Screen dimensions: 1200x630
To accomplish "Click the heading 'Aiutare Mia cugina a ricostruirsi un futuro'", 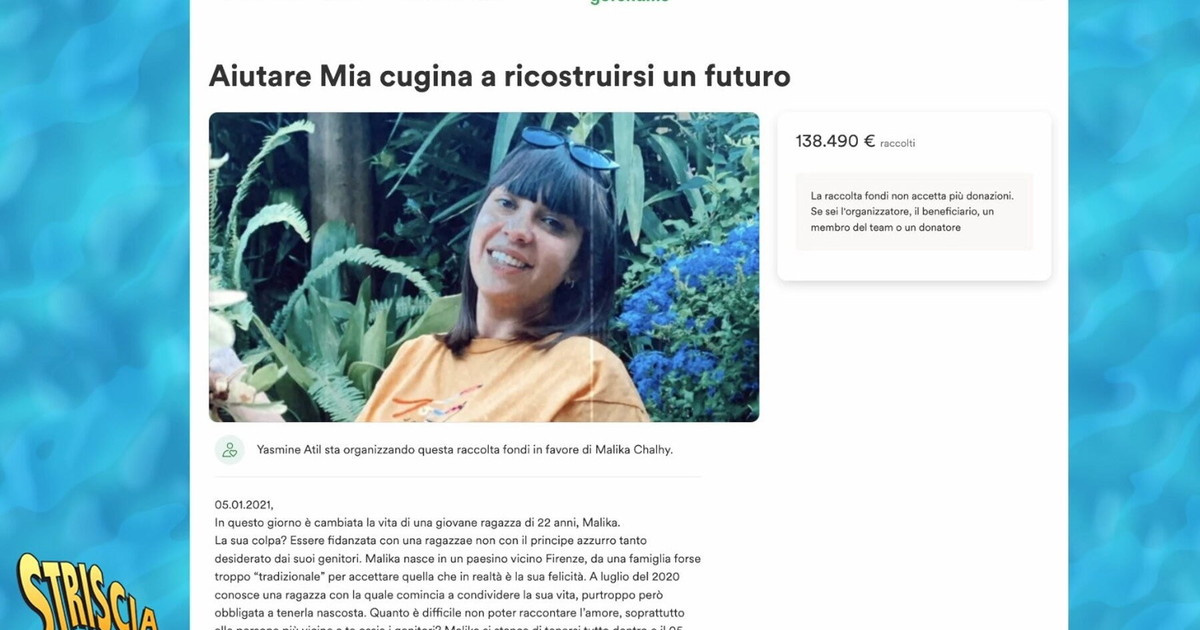I will (x=500, y=76).
